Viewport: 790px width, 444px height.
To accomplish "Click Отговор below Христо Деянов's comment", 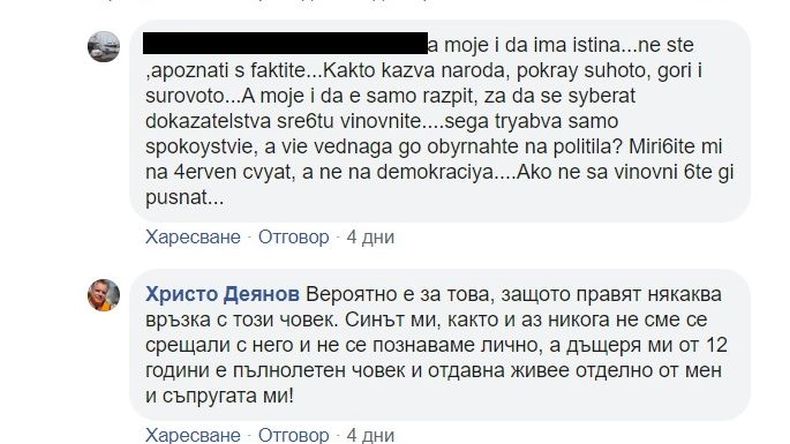I will click(293, 436).
